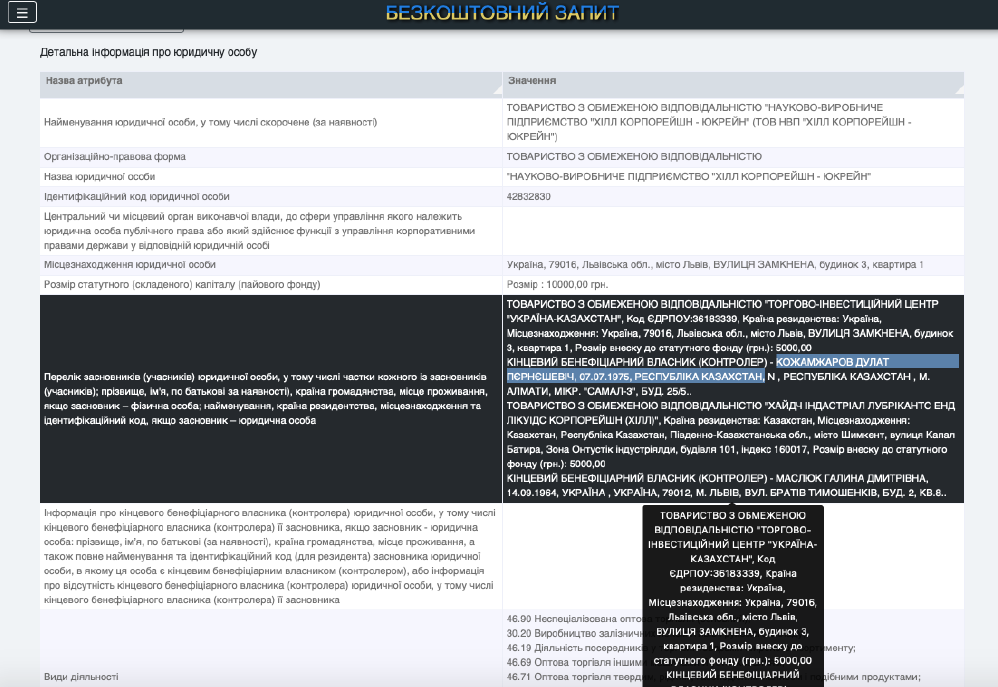The height and width of the screenshot is (687, 998).
Task: Click the "БЕЗКОШТОВНИЙ ЗАПИТ" header title
Action: click(502, 13)
